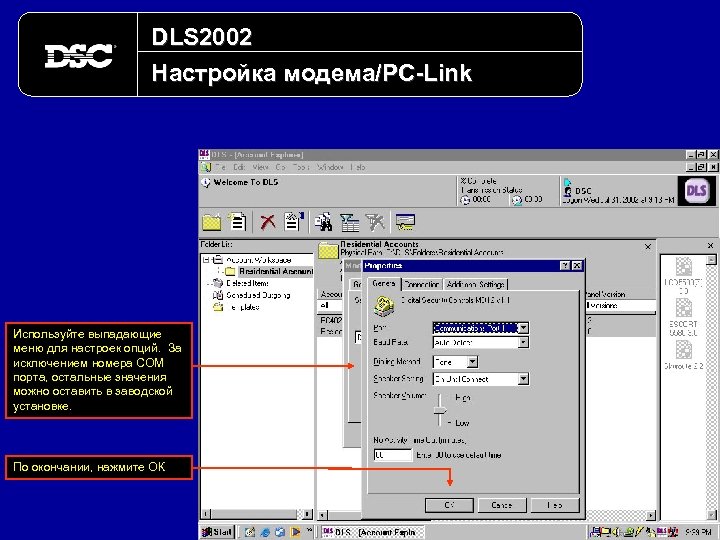Click the binoculars Find toolbar icon
Viewport: 720px width, 540px height.
click(324, 222)
